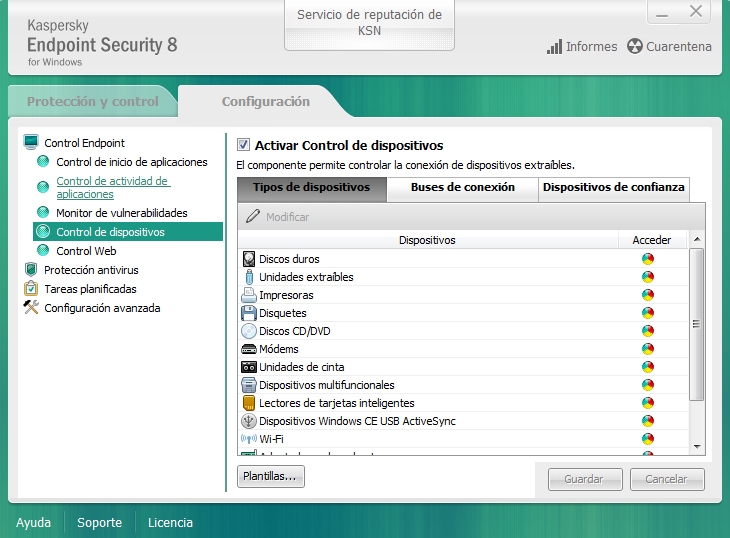Open the Dispositivos de confianza tab
The image size is (730, 538).
(613, 188)
